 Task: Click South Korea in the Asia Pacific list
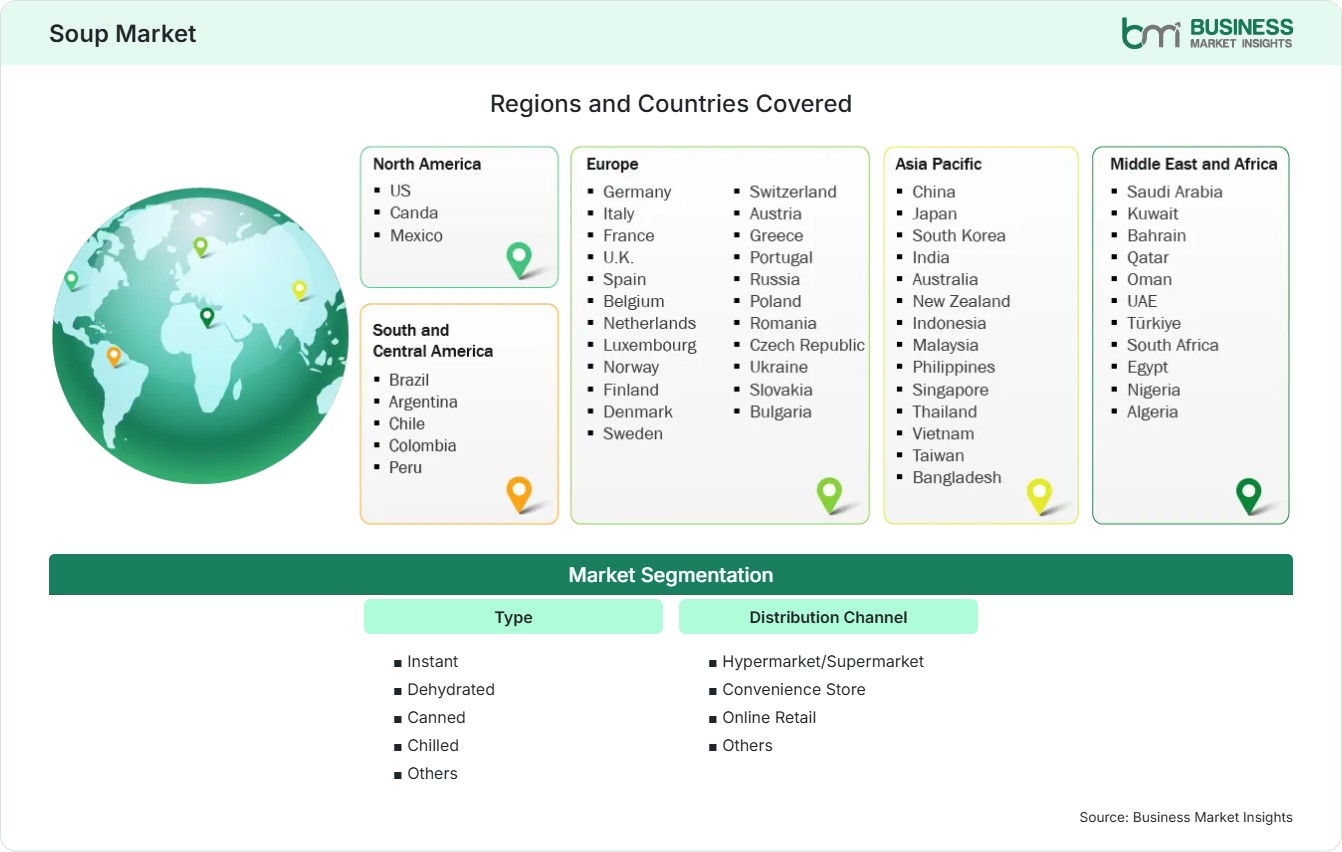click(959, 236)
